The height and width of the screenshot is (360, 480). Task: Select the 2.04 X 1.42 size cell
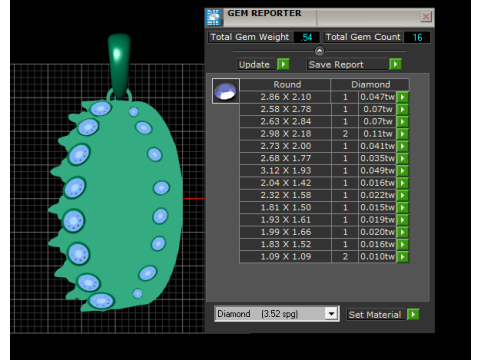pyautogui.click(x=285, y=183)
